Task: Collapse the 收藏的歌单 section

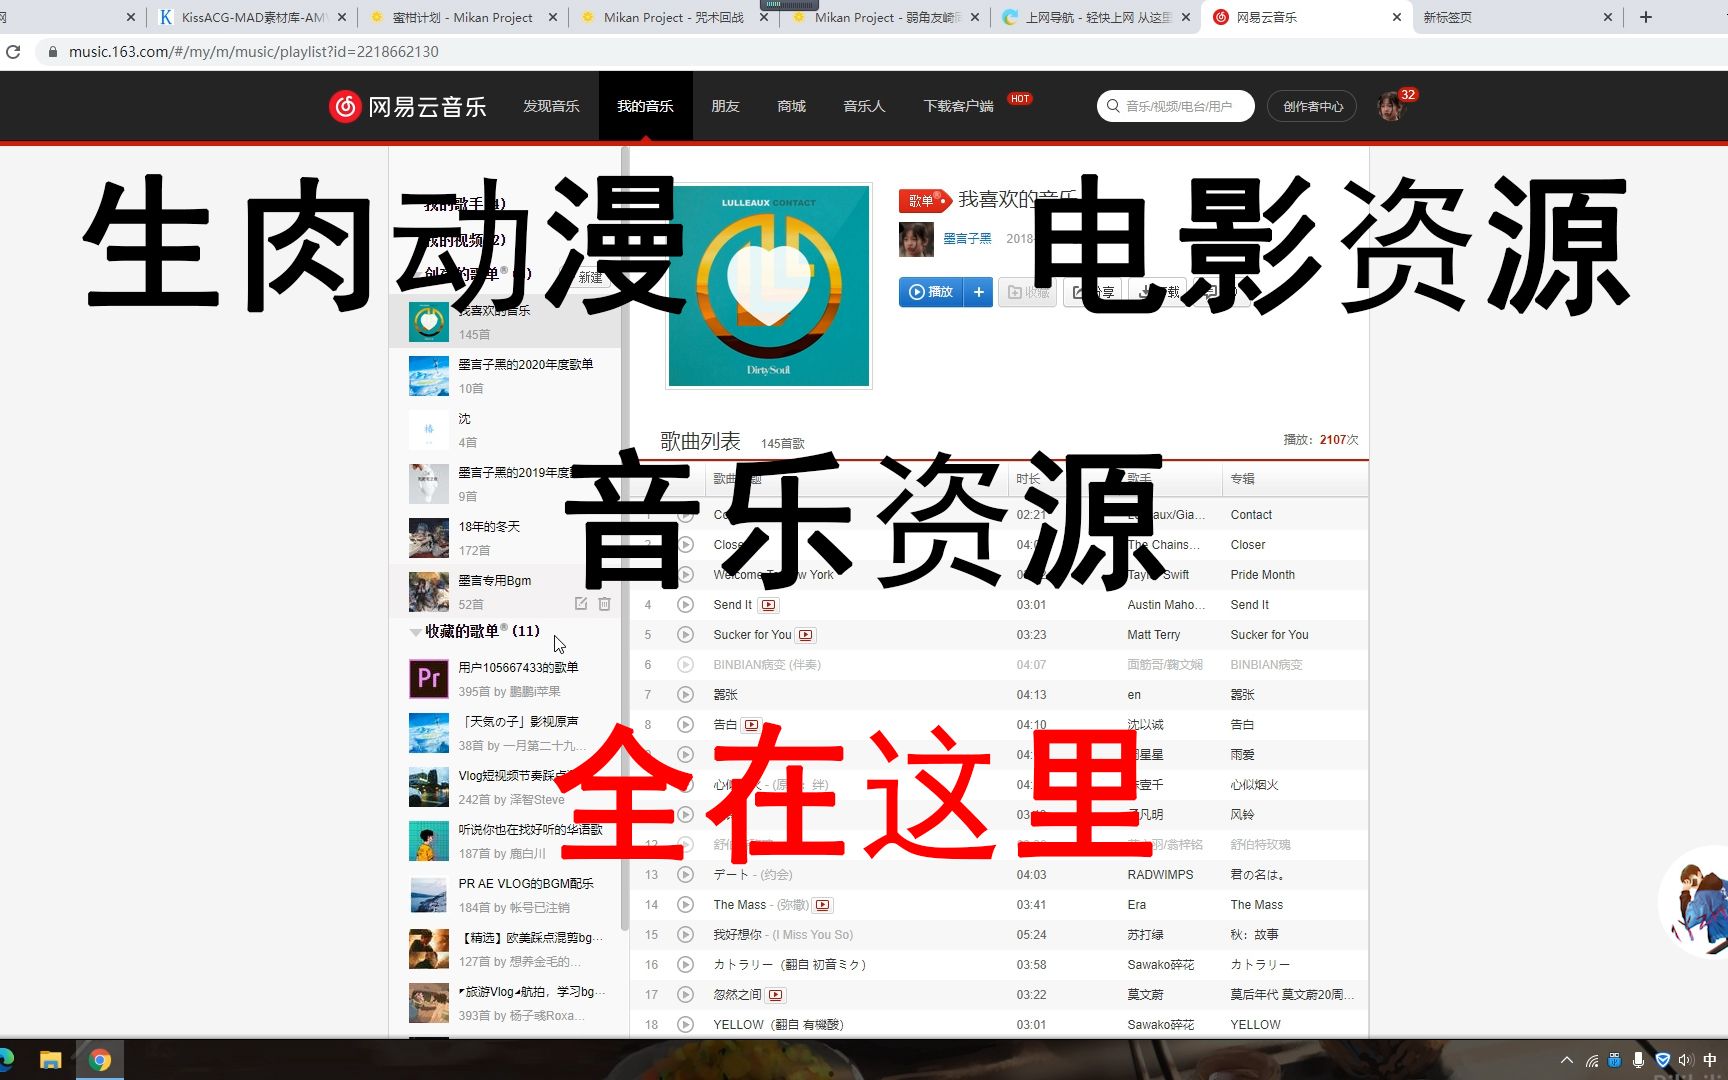Action: 415,632
